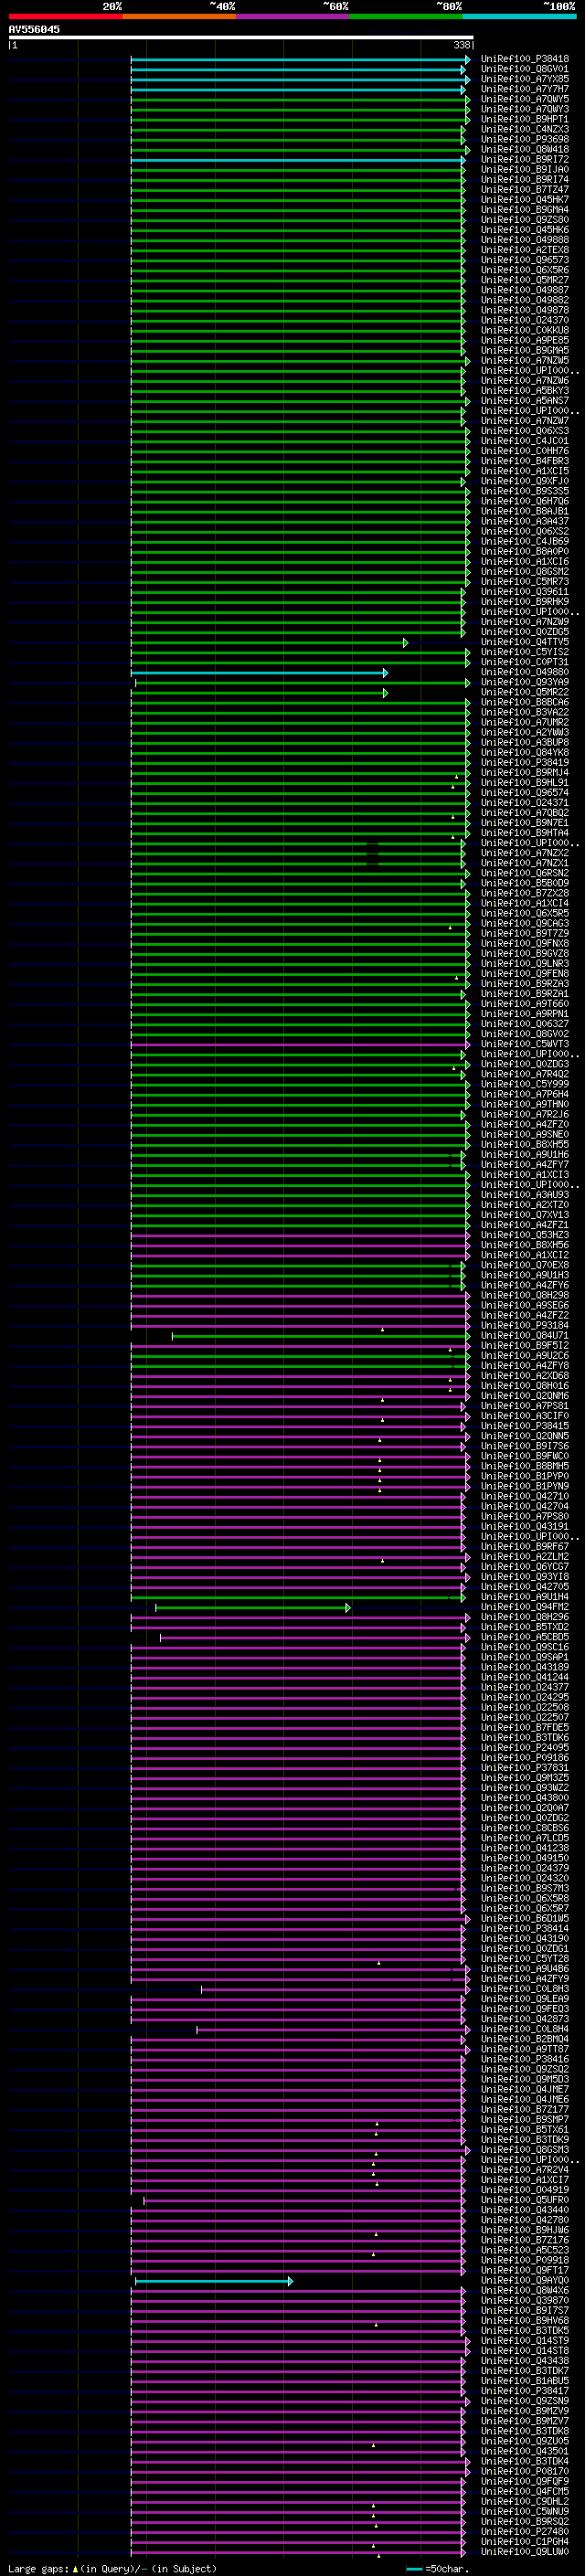The height and width of the screenshot is (2576, 585).
Task: Select the UniRef100_Q9SC16 label
Action: tap(524, 1647)
